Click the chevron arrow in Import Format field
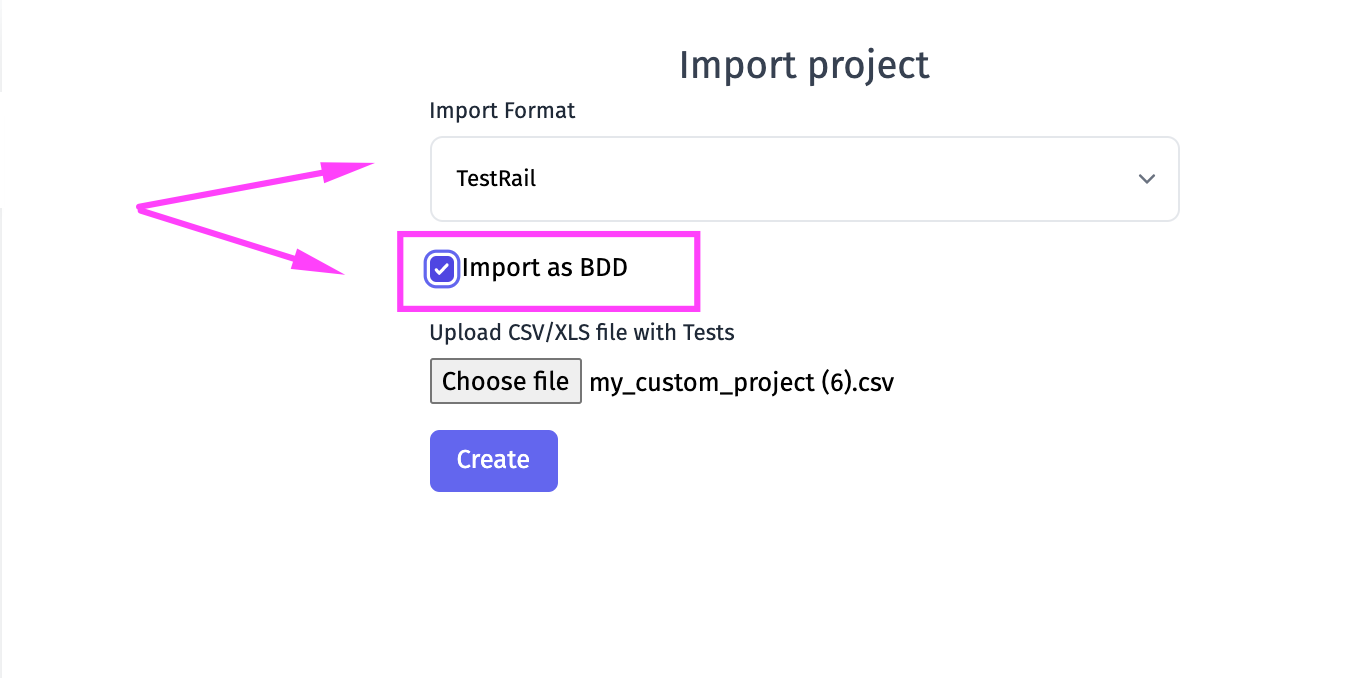 click(x=1146, y=179)
